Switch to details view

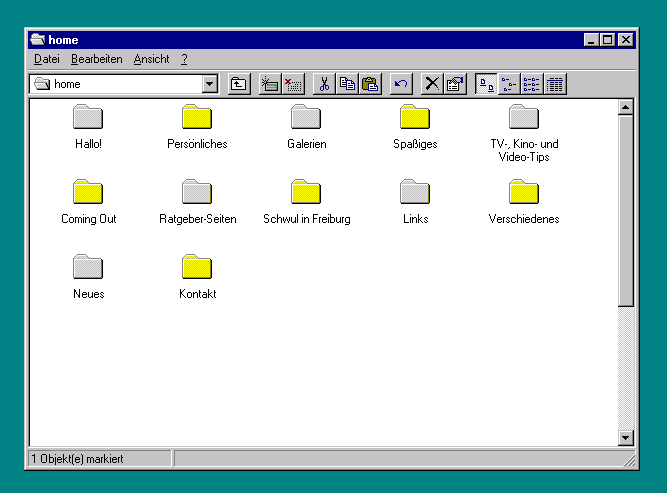click(555, 84)
